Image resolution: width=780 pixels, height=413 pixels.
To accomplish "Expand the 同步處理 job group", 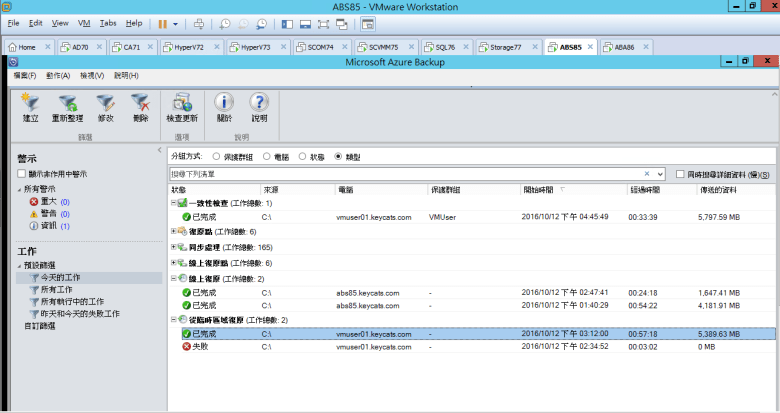I will 174,246.
